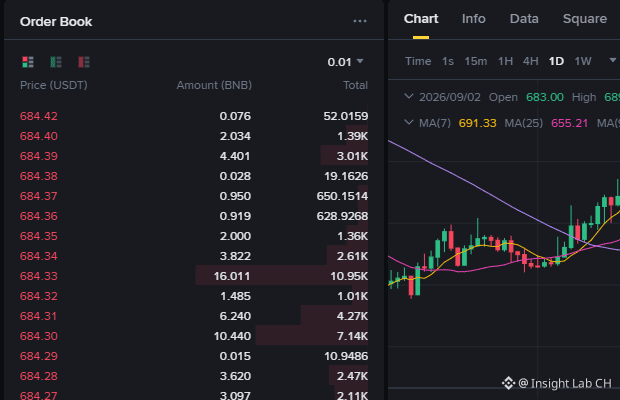Set chart interval to 15m
This screenshot has width=620, height=400.
click(x=476, y=61)
